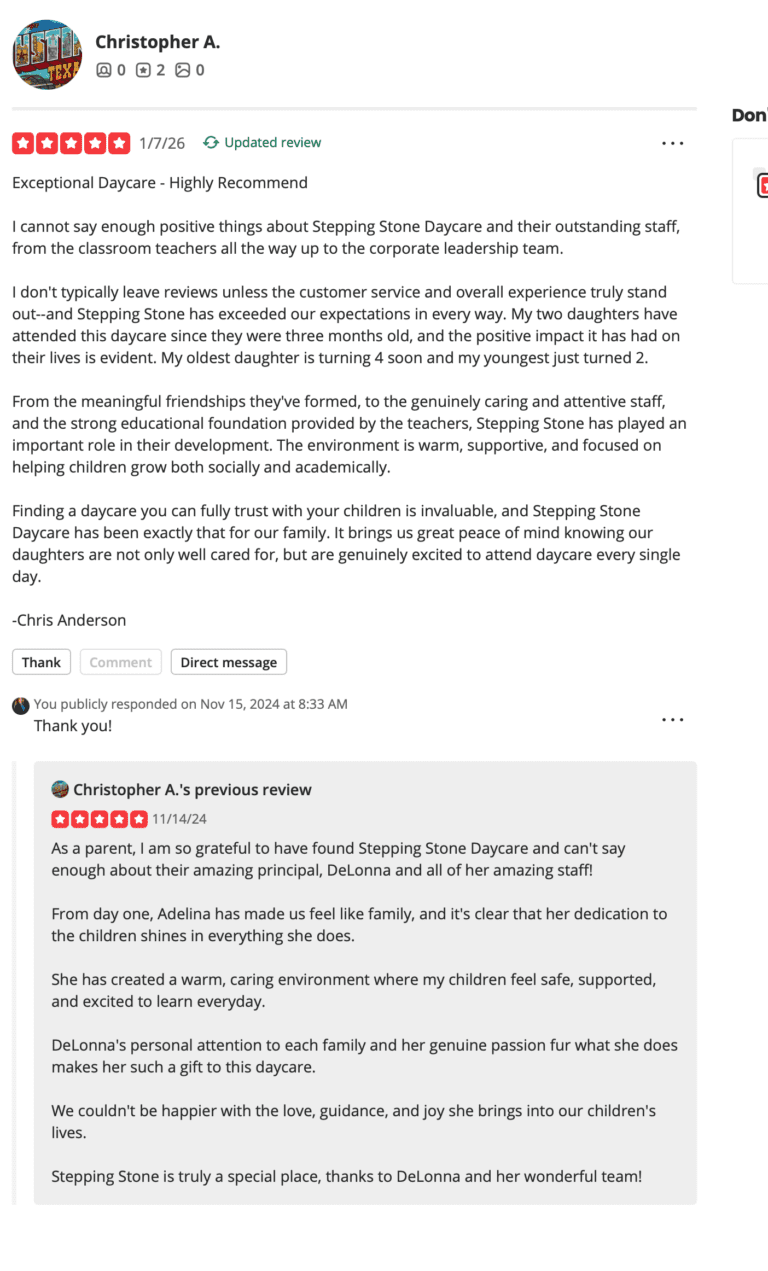Viewport: 768px width, 1271px height.
Task: Click the small avatar icon in the previous review header
Action: pos(59,789)
